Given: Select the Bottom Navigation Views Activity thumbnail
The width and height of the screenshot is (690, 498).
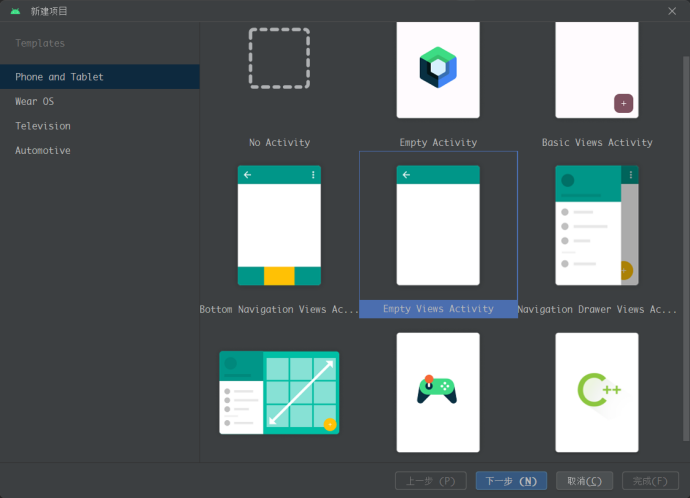Looking at the screenshot, I should [x=279, y=225].
